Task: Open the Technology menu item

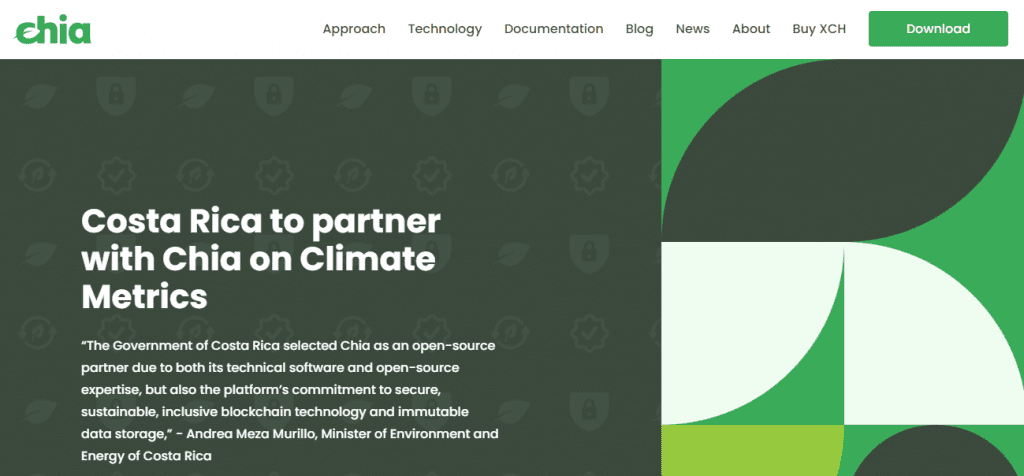Action: click(445, 29)
